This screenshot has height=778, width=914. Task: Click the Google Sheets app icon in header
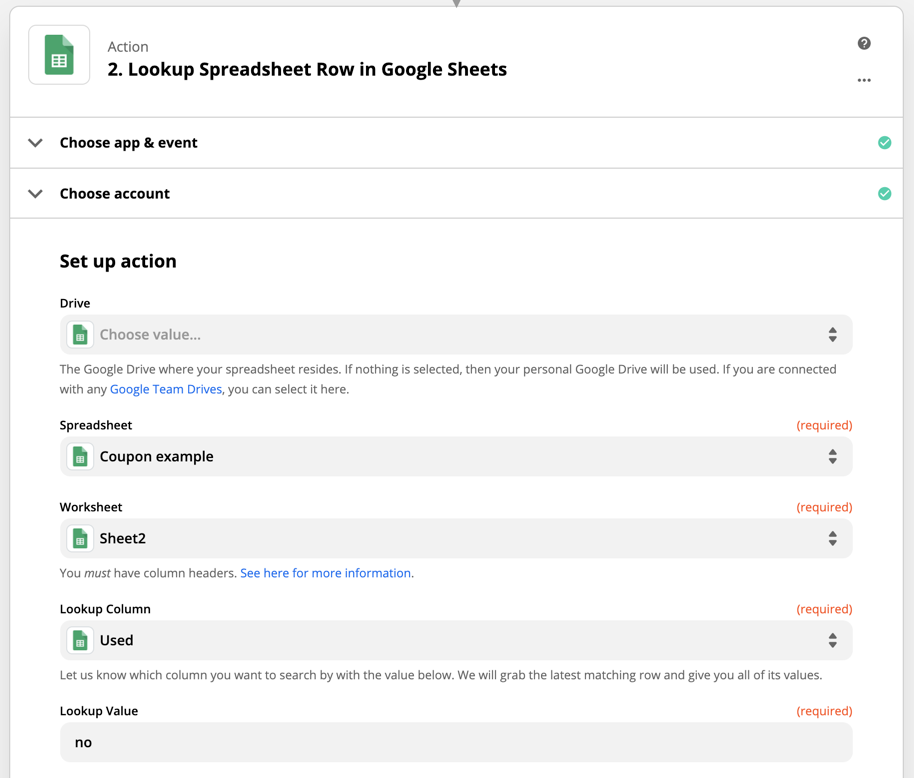59,55
